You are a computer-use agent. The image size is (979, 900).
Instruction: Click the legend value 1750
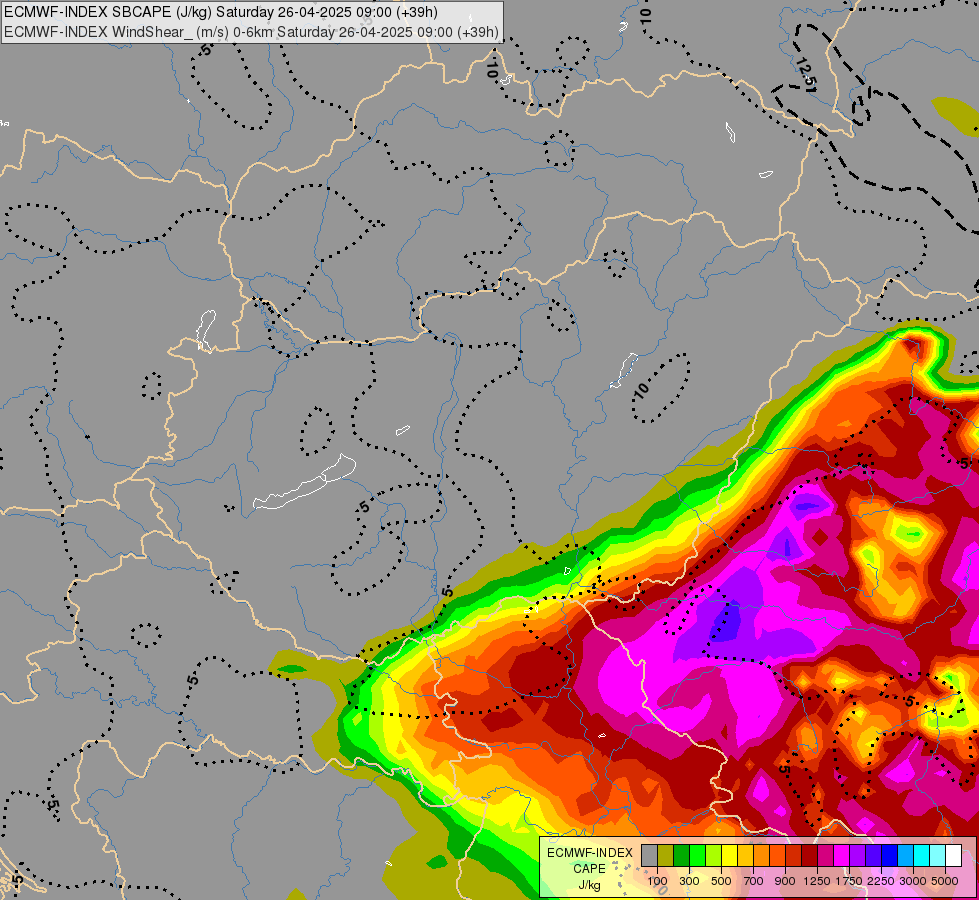(x=849, y=881)
